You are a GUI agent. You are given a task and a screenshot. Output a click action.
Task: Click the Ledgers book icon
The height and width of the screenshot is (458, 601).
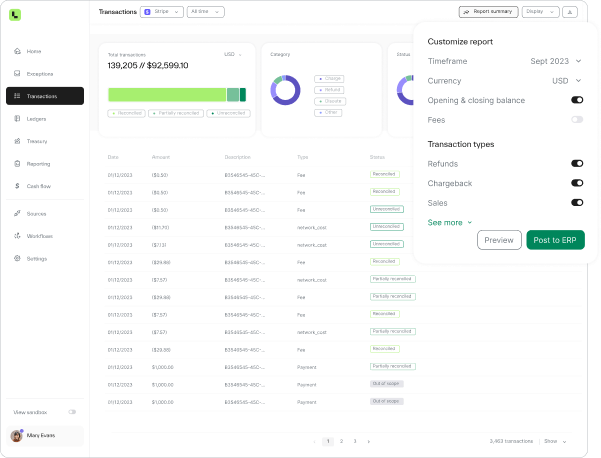pyautogui.click(x=18, y=119)
